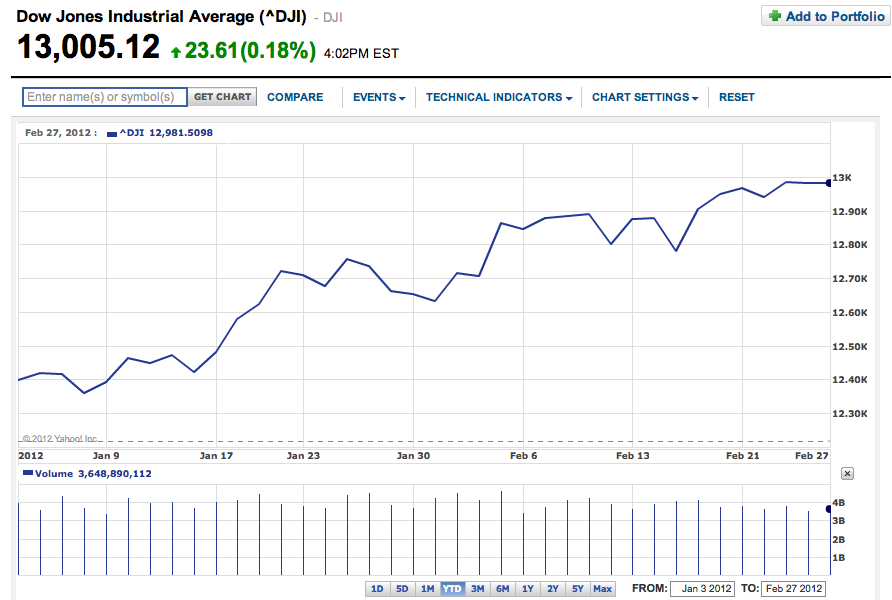This screenshot has width=892, height=600.
Task: Click the GET CHART button
Action: pyautogui.click(x=222, y=97)
